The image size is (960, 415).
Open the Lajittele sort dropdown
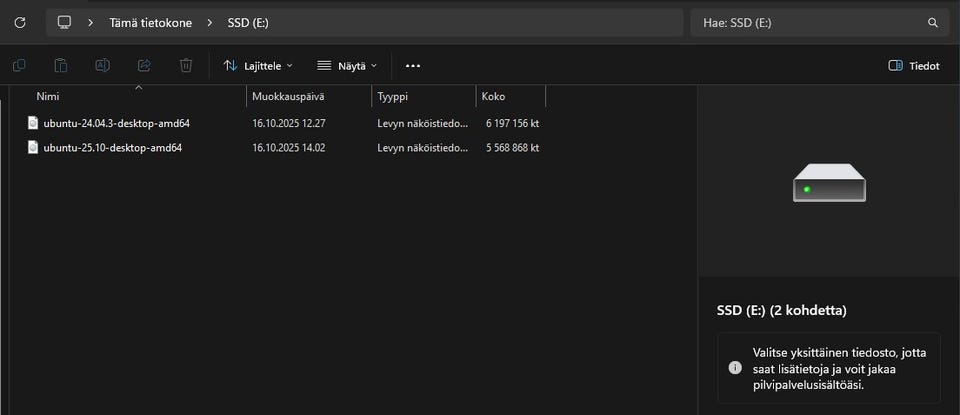pyautogui.click(x=258, y=66)
